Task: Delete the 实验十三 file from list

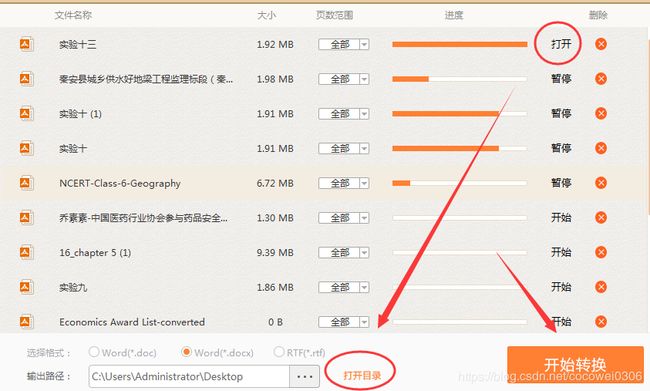Action: click(x=601, y=44)
